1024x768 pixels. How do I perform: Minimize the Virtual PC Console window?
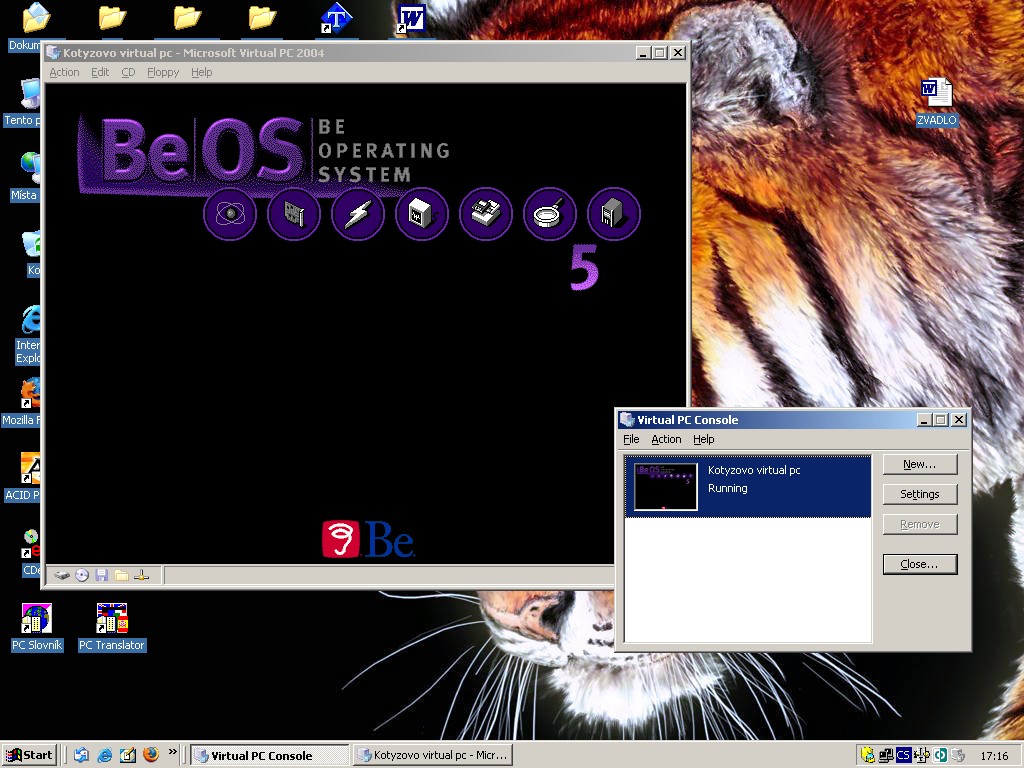[923, 420]
